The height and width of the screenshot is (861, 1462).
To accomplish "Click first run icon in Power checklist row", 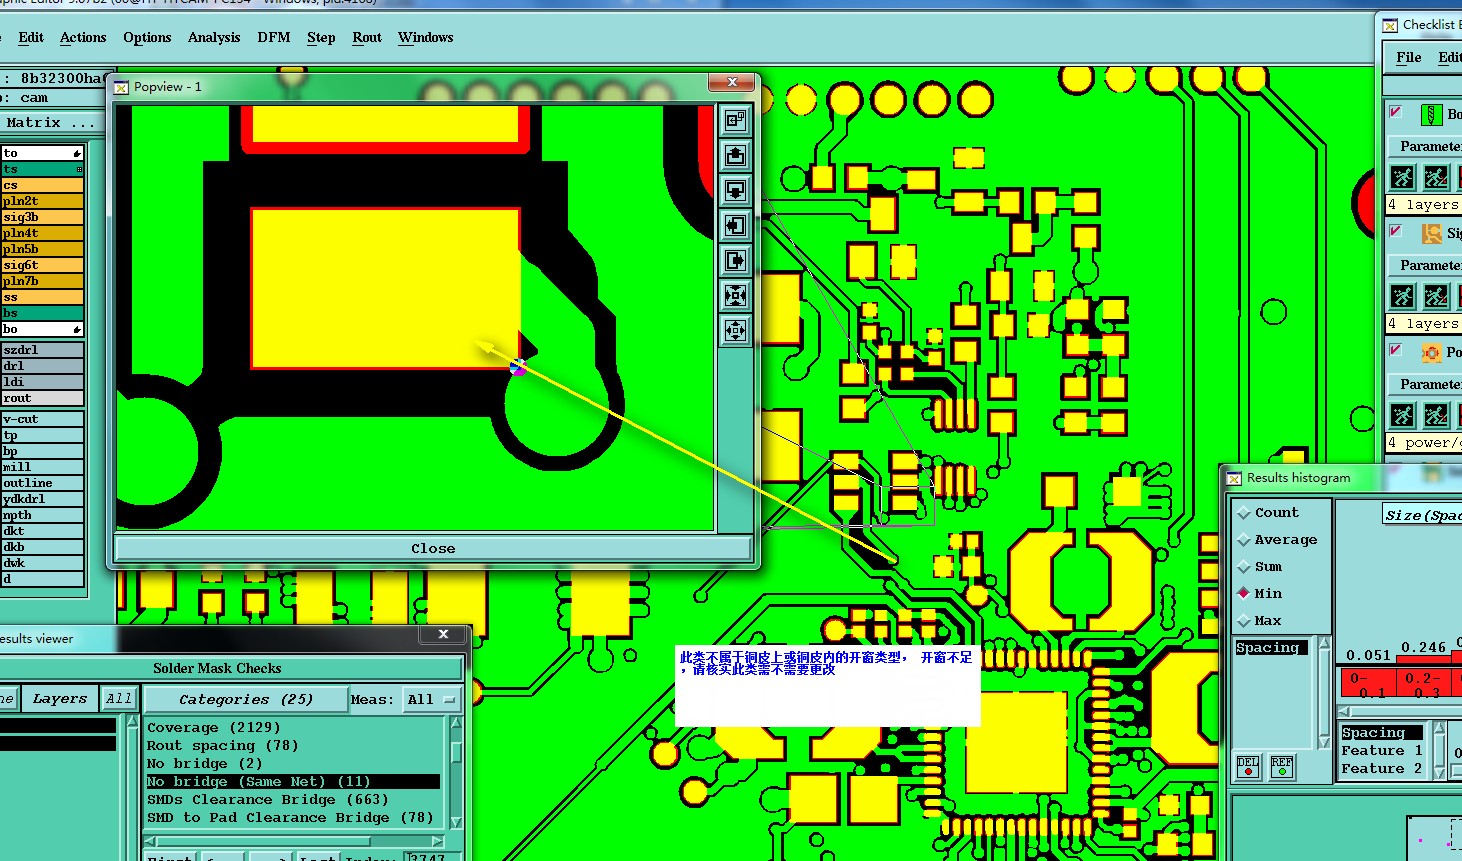I will [1402, 414].
